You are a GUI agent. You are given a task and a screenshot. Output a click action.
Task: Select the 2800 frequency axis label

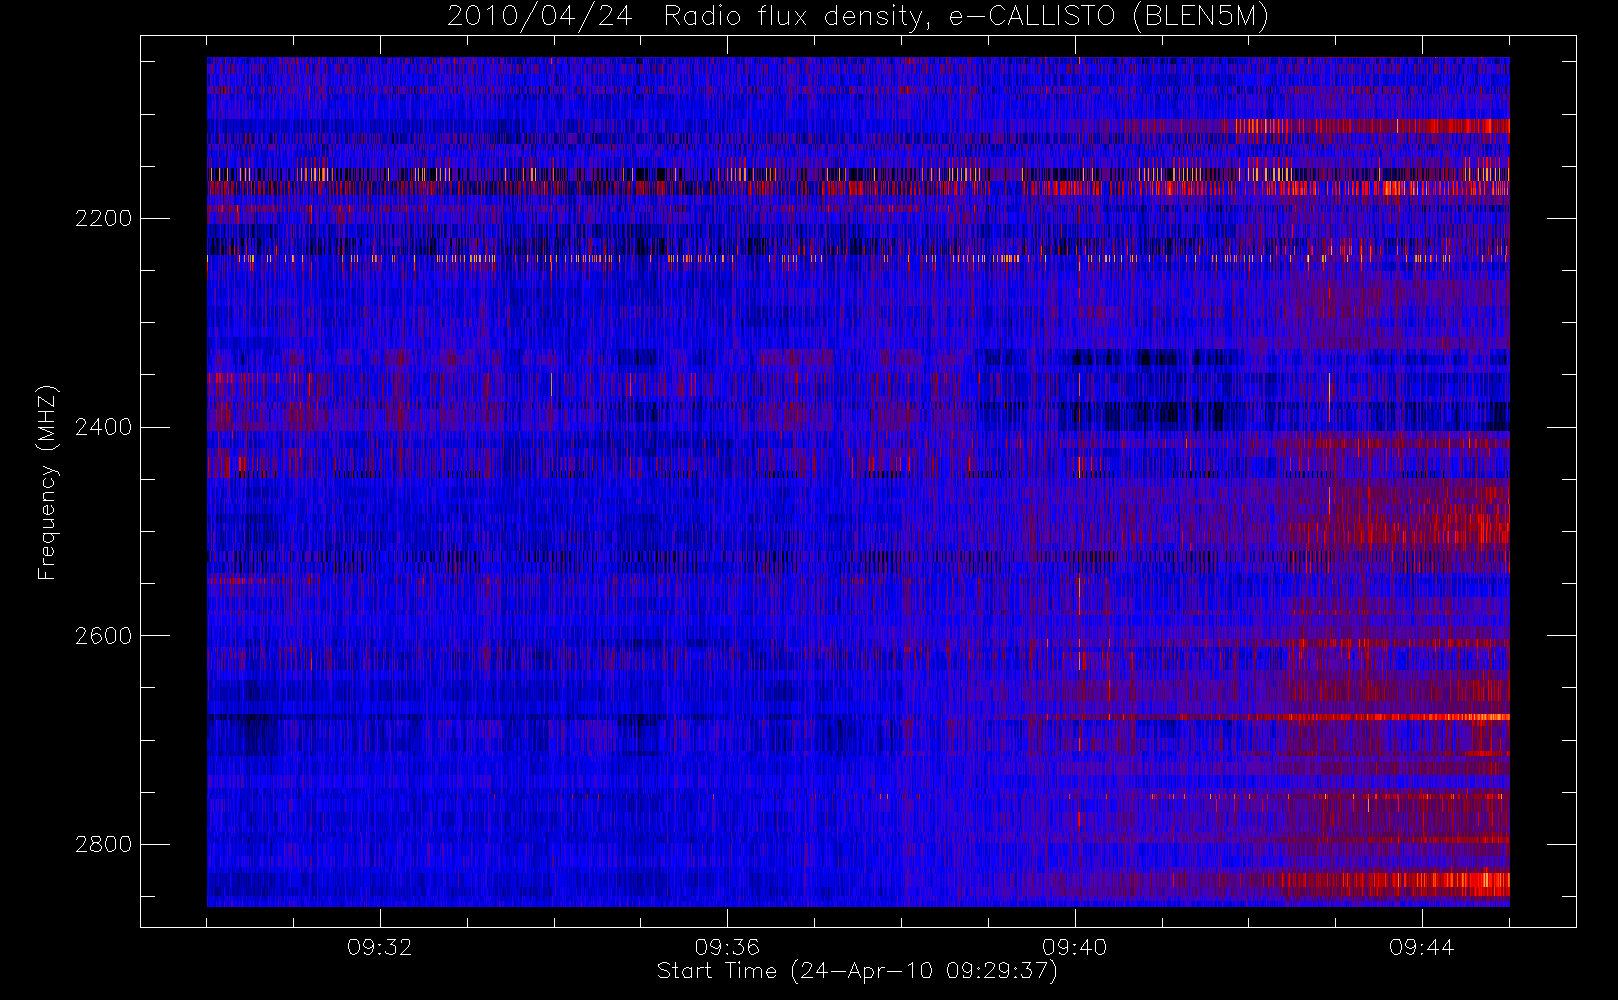click(x=103, y=845)
